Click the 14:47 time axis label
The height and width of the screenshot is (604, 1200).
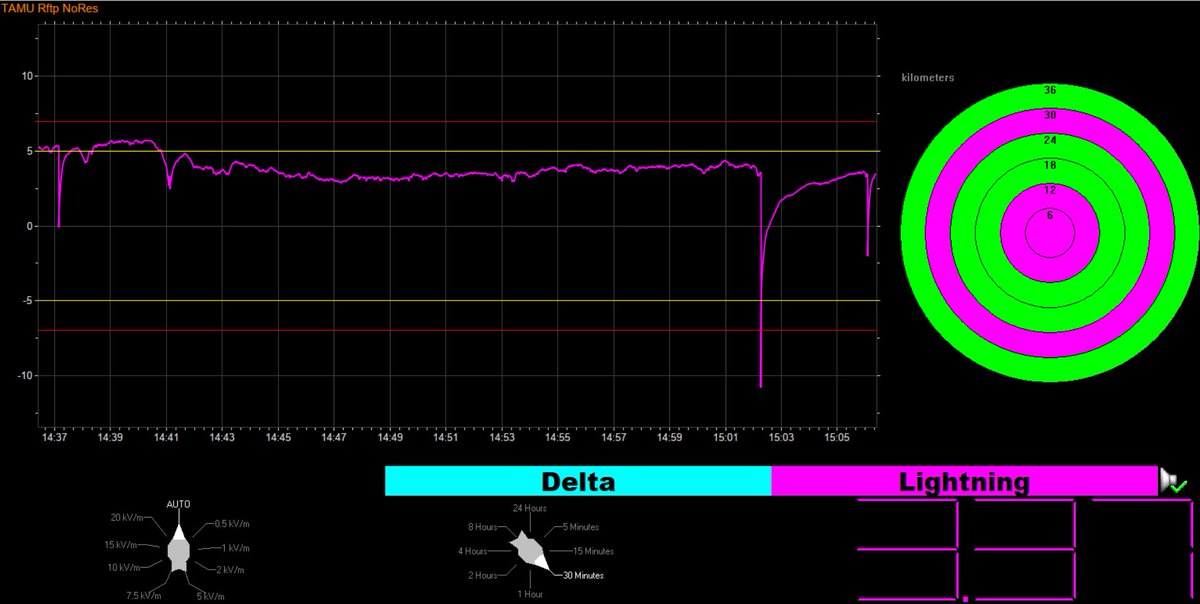[x=335, y=437]
